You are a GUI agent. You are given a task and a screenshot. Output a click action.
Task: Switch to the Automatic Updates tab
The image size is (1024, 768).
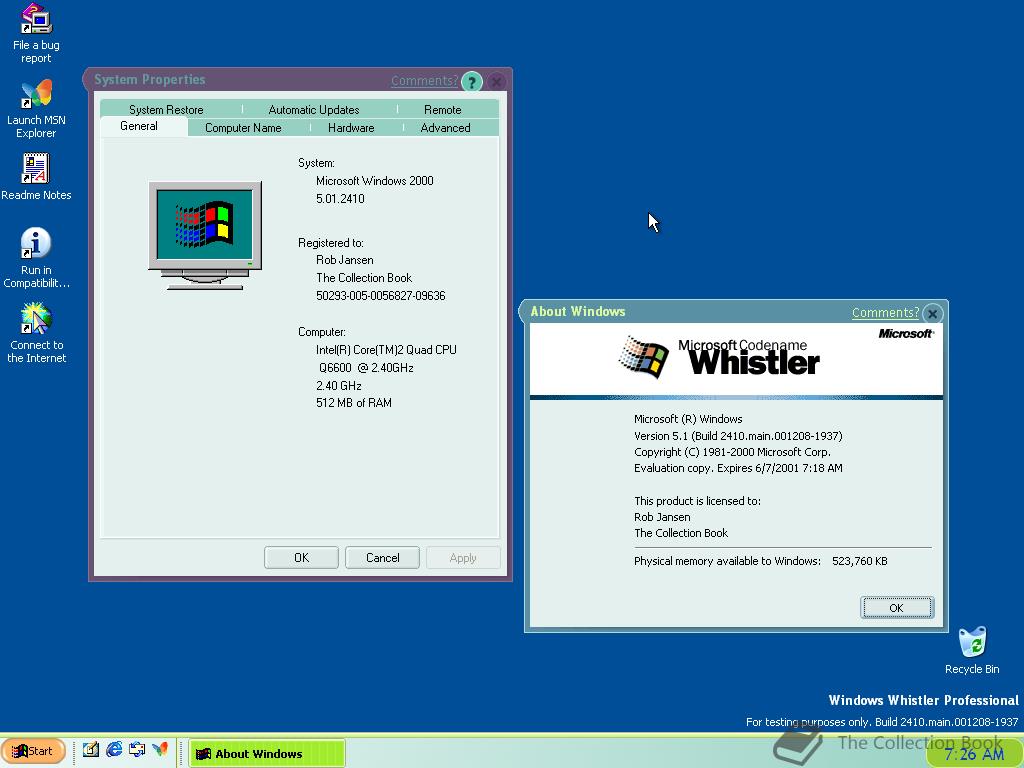(313, 110)
